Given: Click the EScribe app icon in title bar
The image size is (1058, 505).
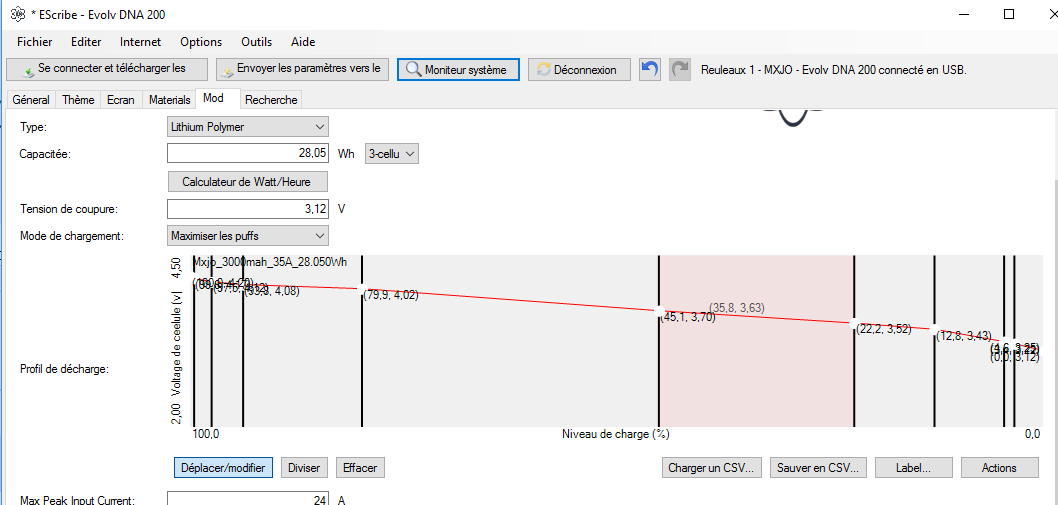Looking at the screenshot, I should (x=17, y=15).
